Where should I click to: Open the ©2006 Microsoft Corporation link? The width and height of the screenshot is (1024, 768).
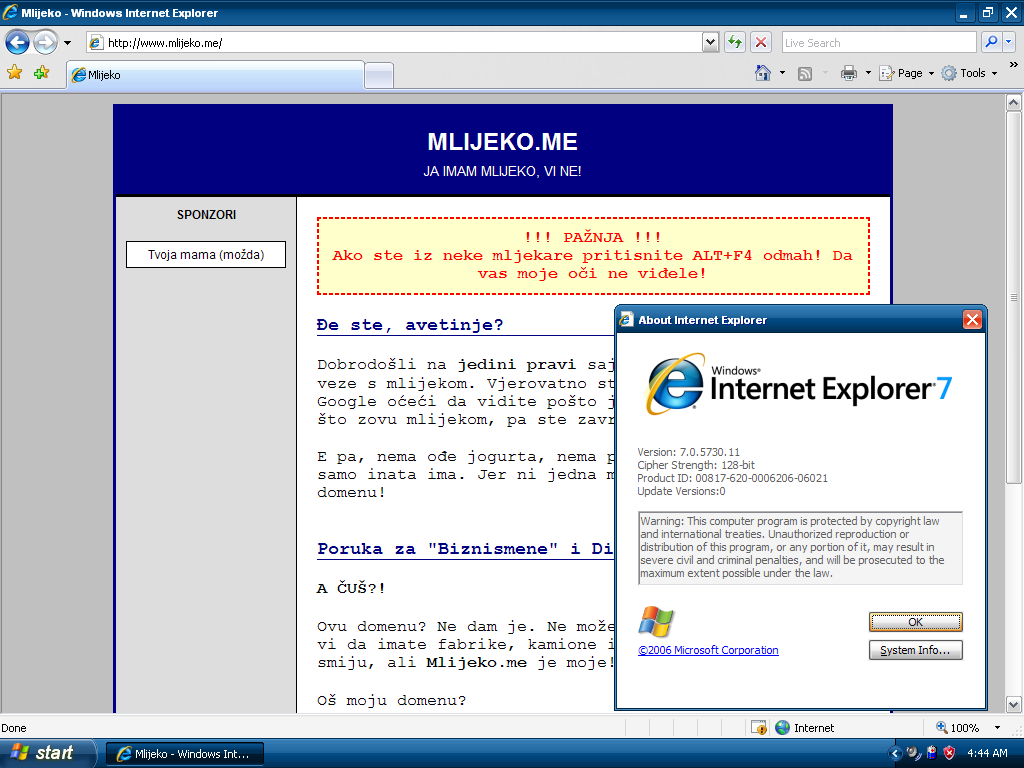click(708, 651)
